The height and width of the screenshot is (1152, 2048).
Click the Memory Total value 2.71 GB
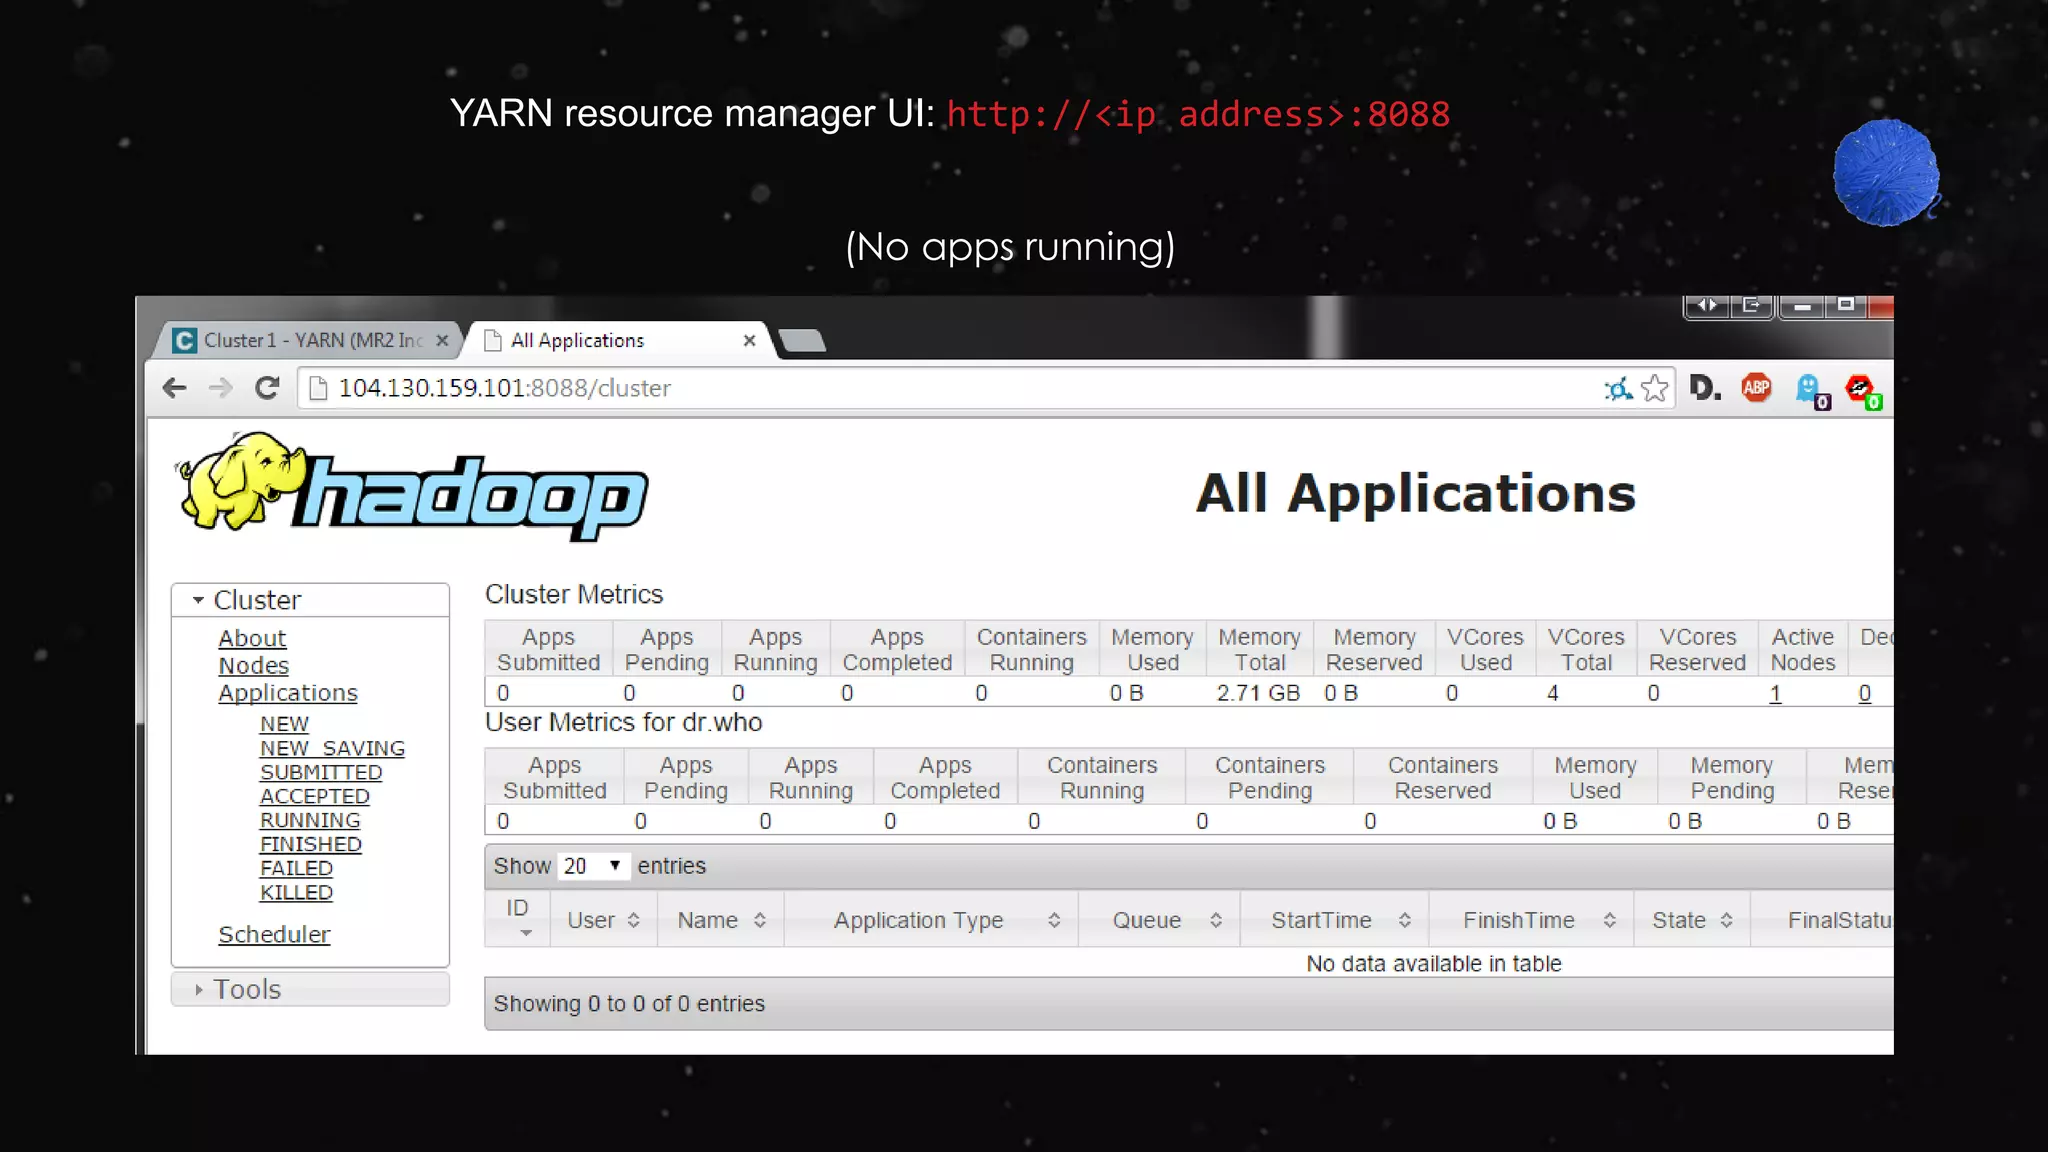1258,693
